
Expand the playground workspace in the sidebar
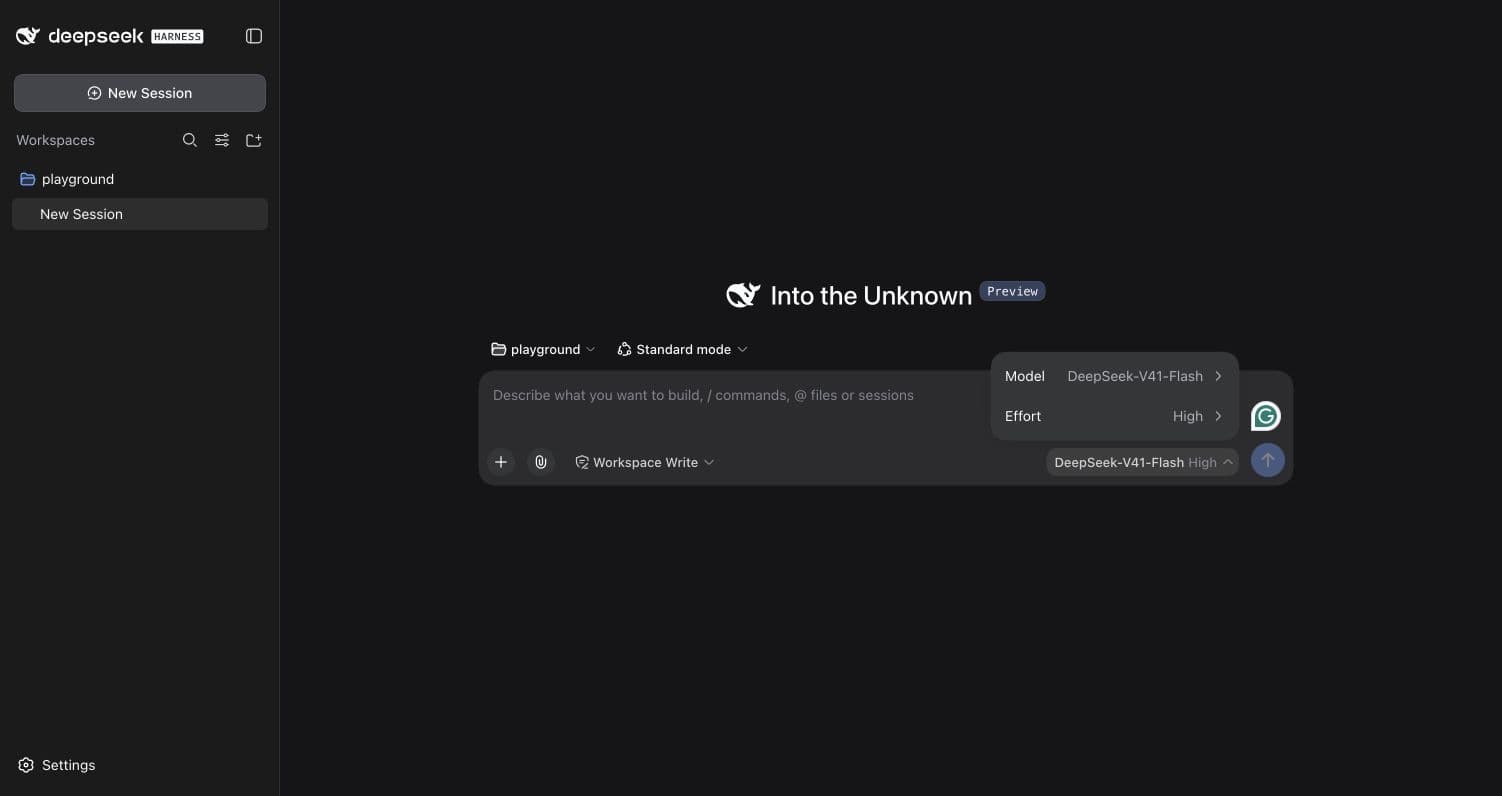pyautogui.click(x=140, y=179)
